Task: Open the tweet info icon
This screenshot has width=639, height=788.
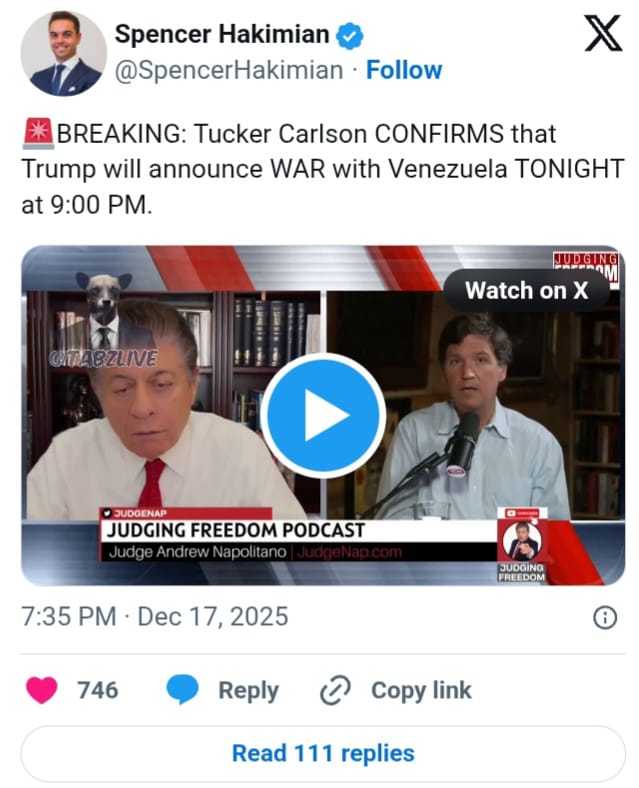Action: tap(605, 617)
